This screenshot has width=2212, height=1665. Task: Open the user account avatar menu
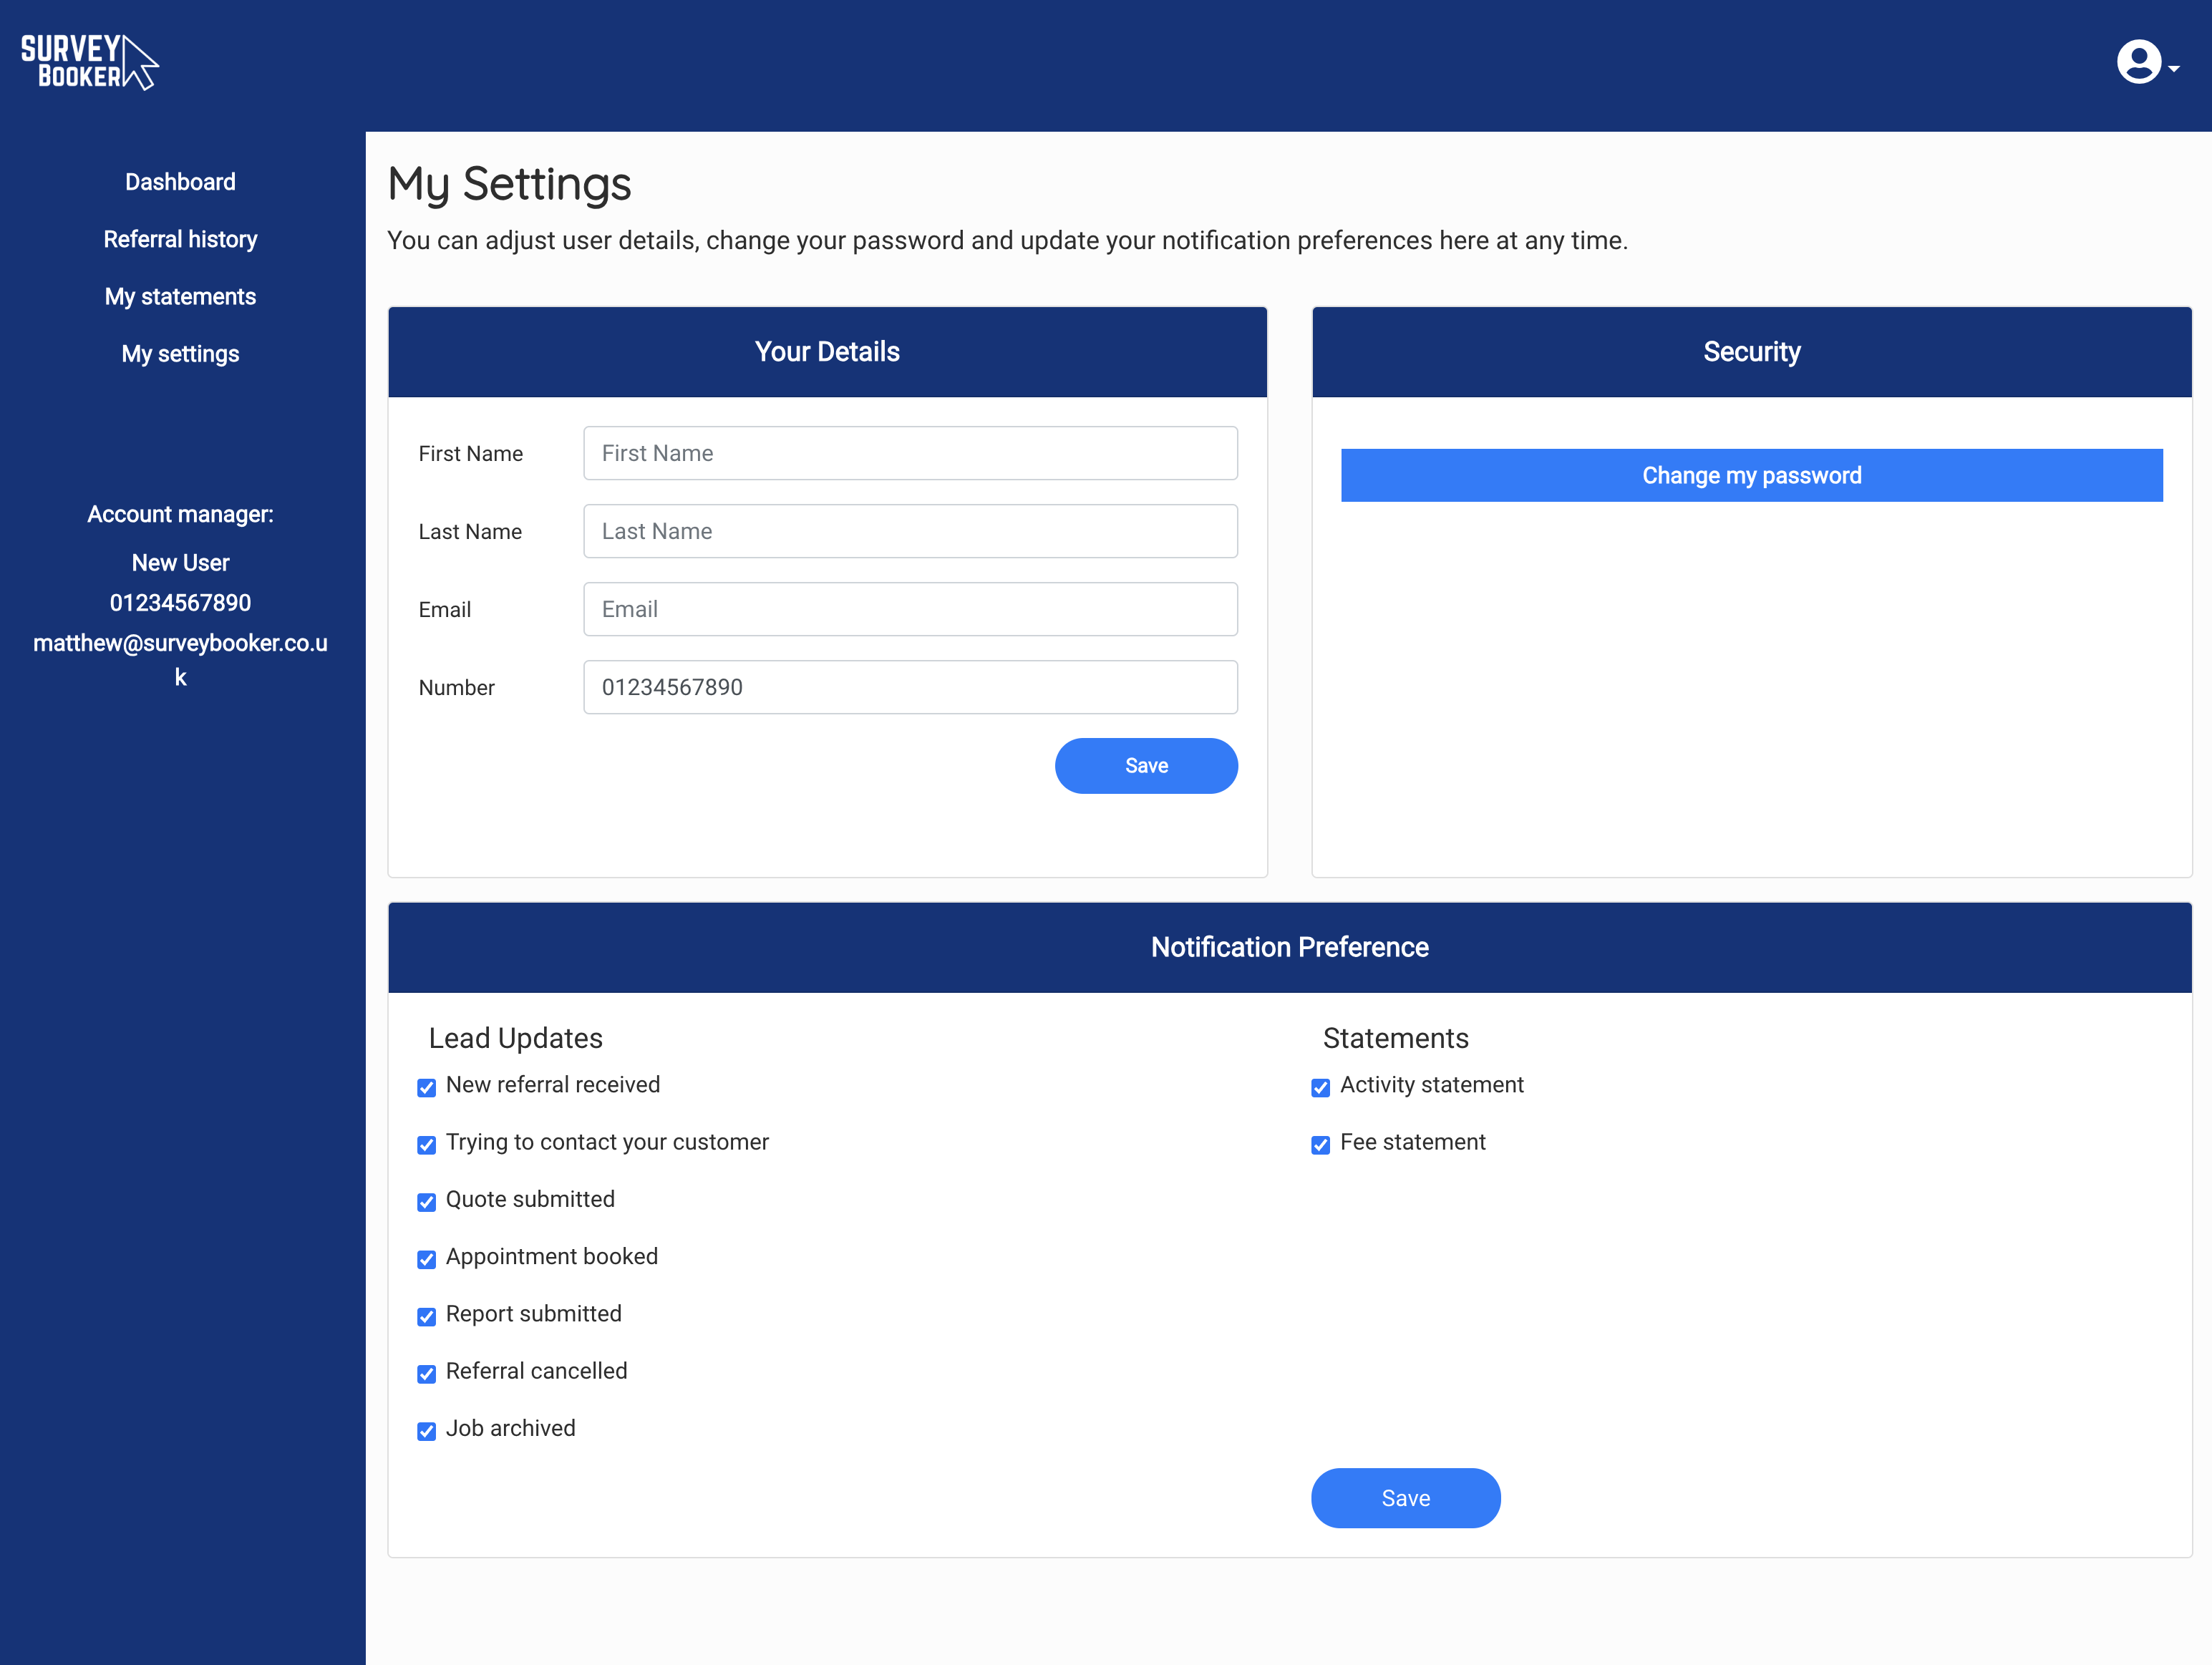tap(2139, 62)
